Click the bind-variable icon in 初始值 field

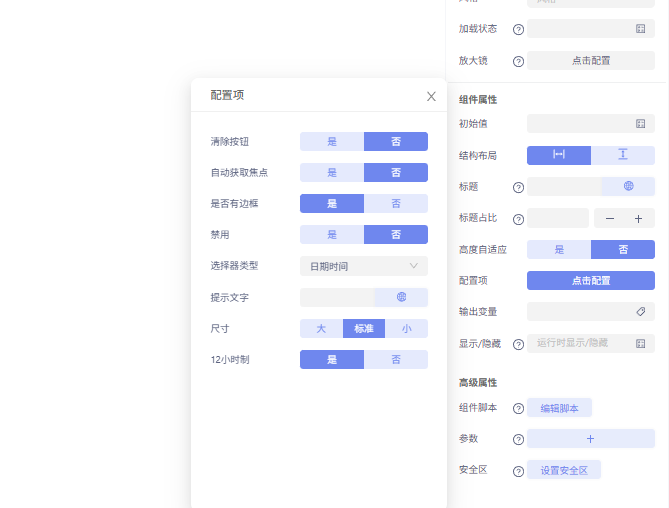tap(640, 124)
